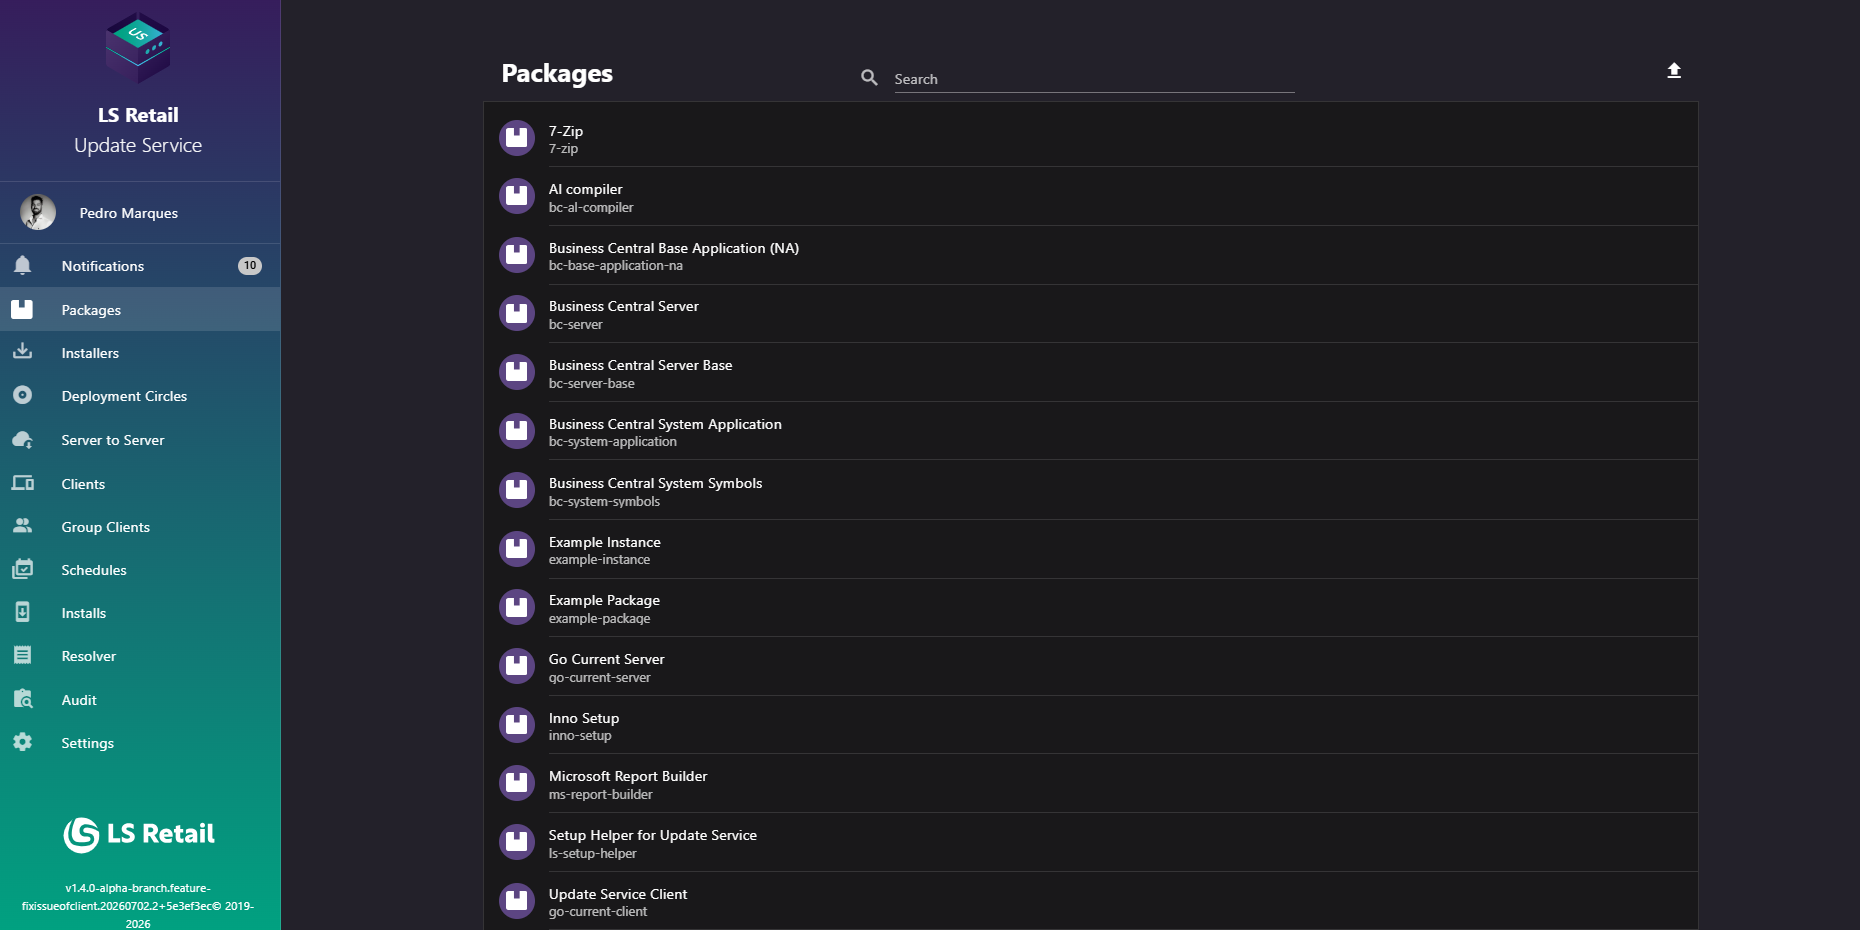The height and width of the screenshot is (930, 1860).
Task: Click the go-current-server identifier text
Action: tap(599, 677)
